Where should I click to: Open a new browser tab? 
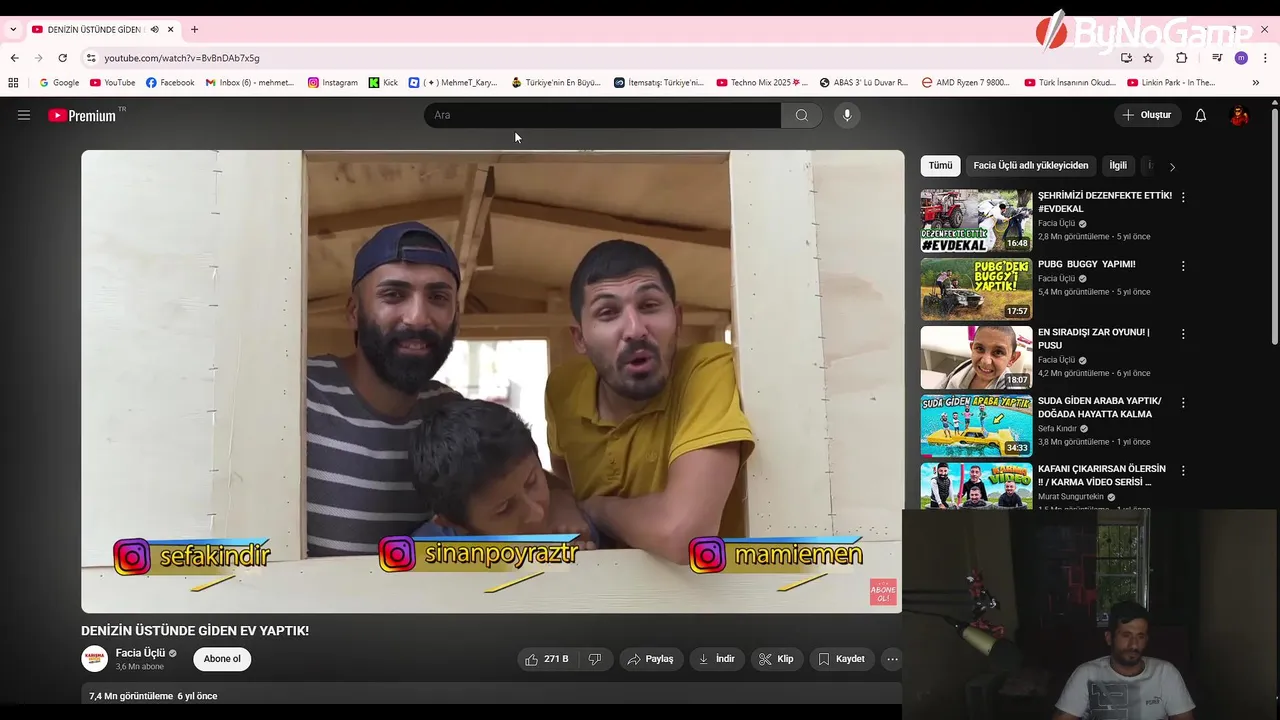click(194, 30)
